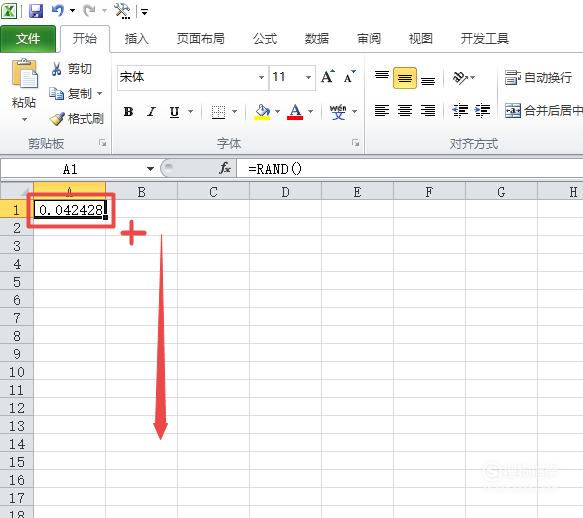Apply red font color A
This screenshot has width=583, height=518.
(x=295, y=112)
